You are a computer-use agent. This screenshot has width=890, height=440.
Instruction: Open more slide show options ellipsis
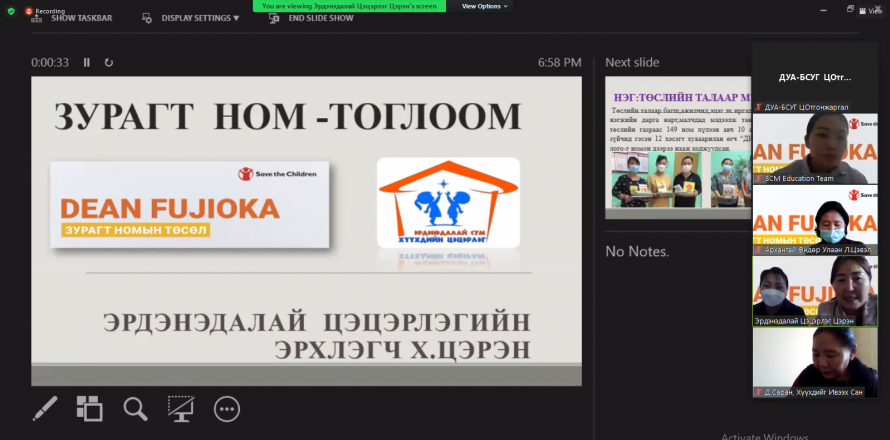[227, 409]
